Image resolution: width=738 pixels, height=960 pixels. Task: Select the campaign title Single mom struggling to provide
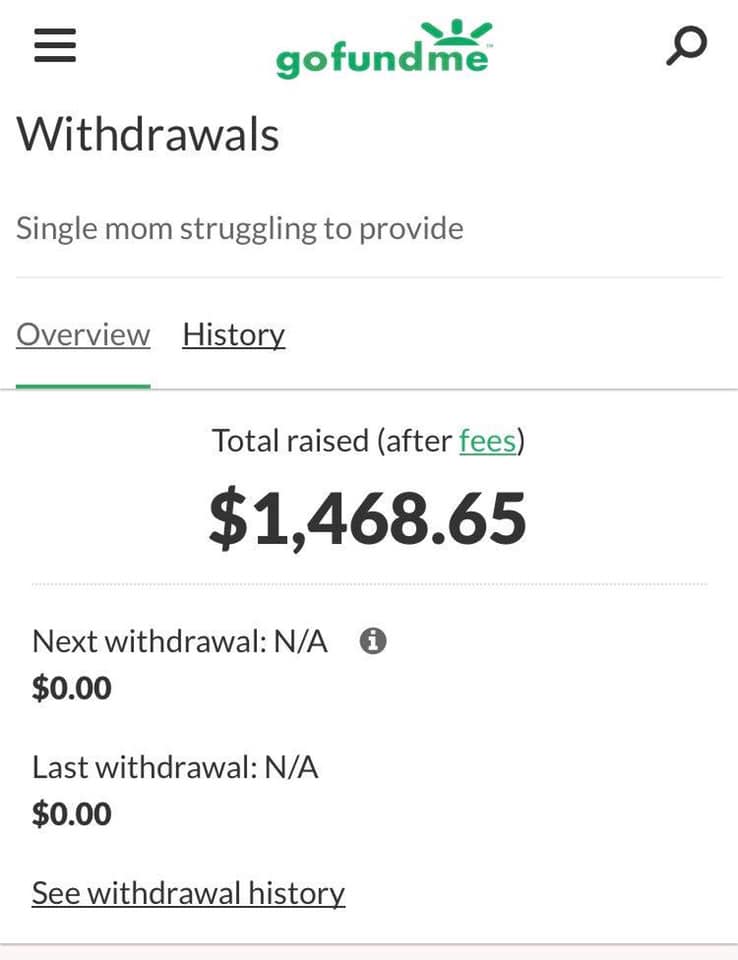point(240,228)
